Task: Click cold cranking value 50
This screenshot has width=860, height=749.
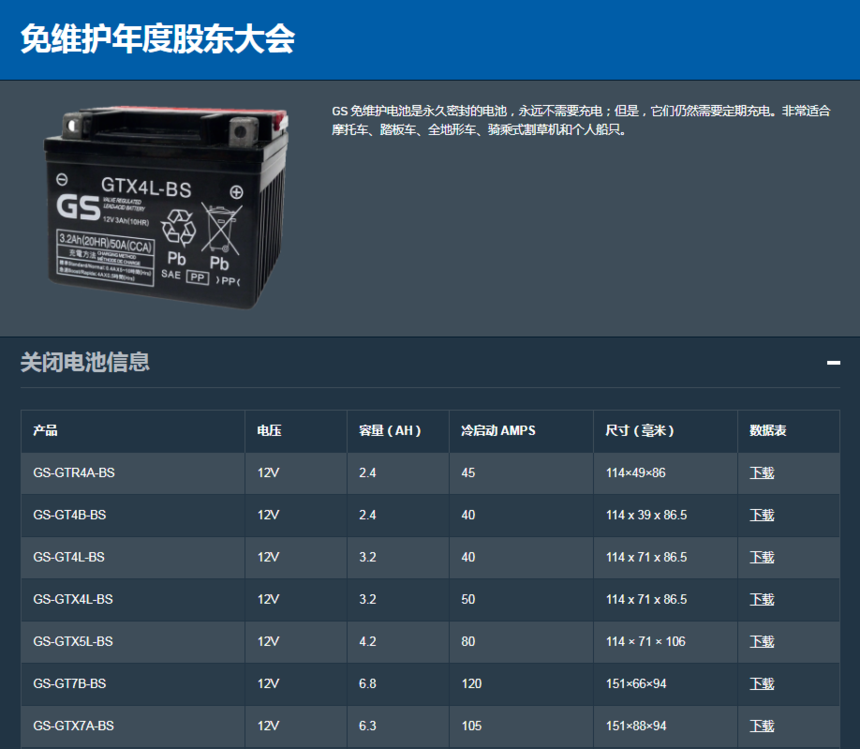Action: coord(468,599)
